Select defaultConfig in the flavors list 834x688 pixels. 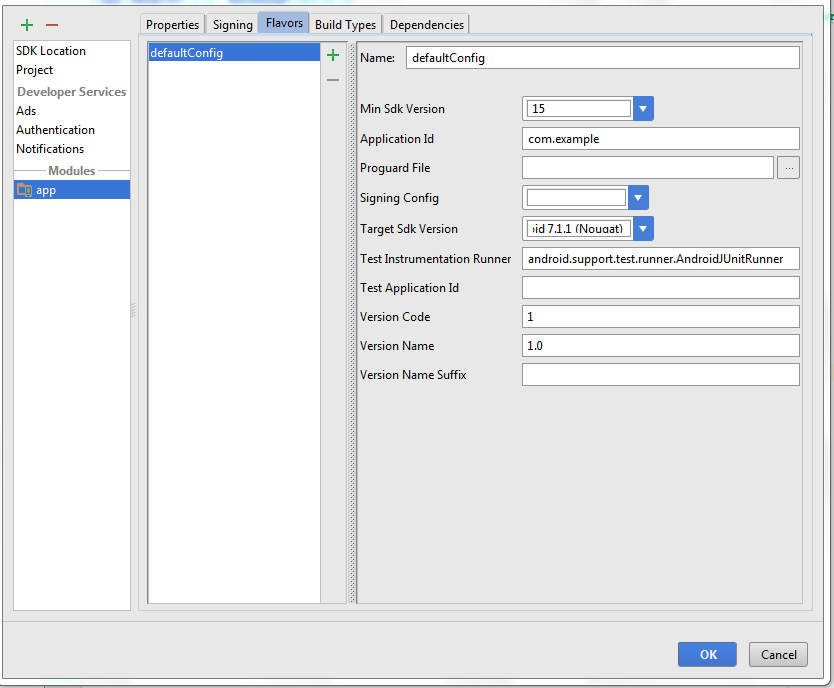tap(186, 53)
